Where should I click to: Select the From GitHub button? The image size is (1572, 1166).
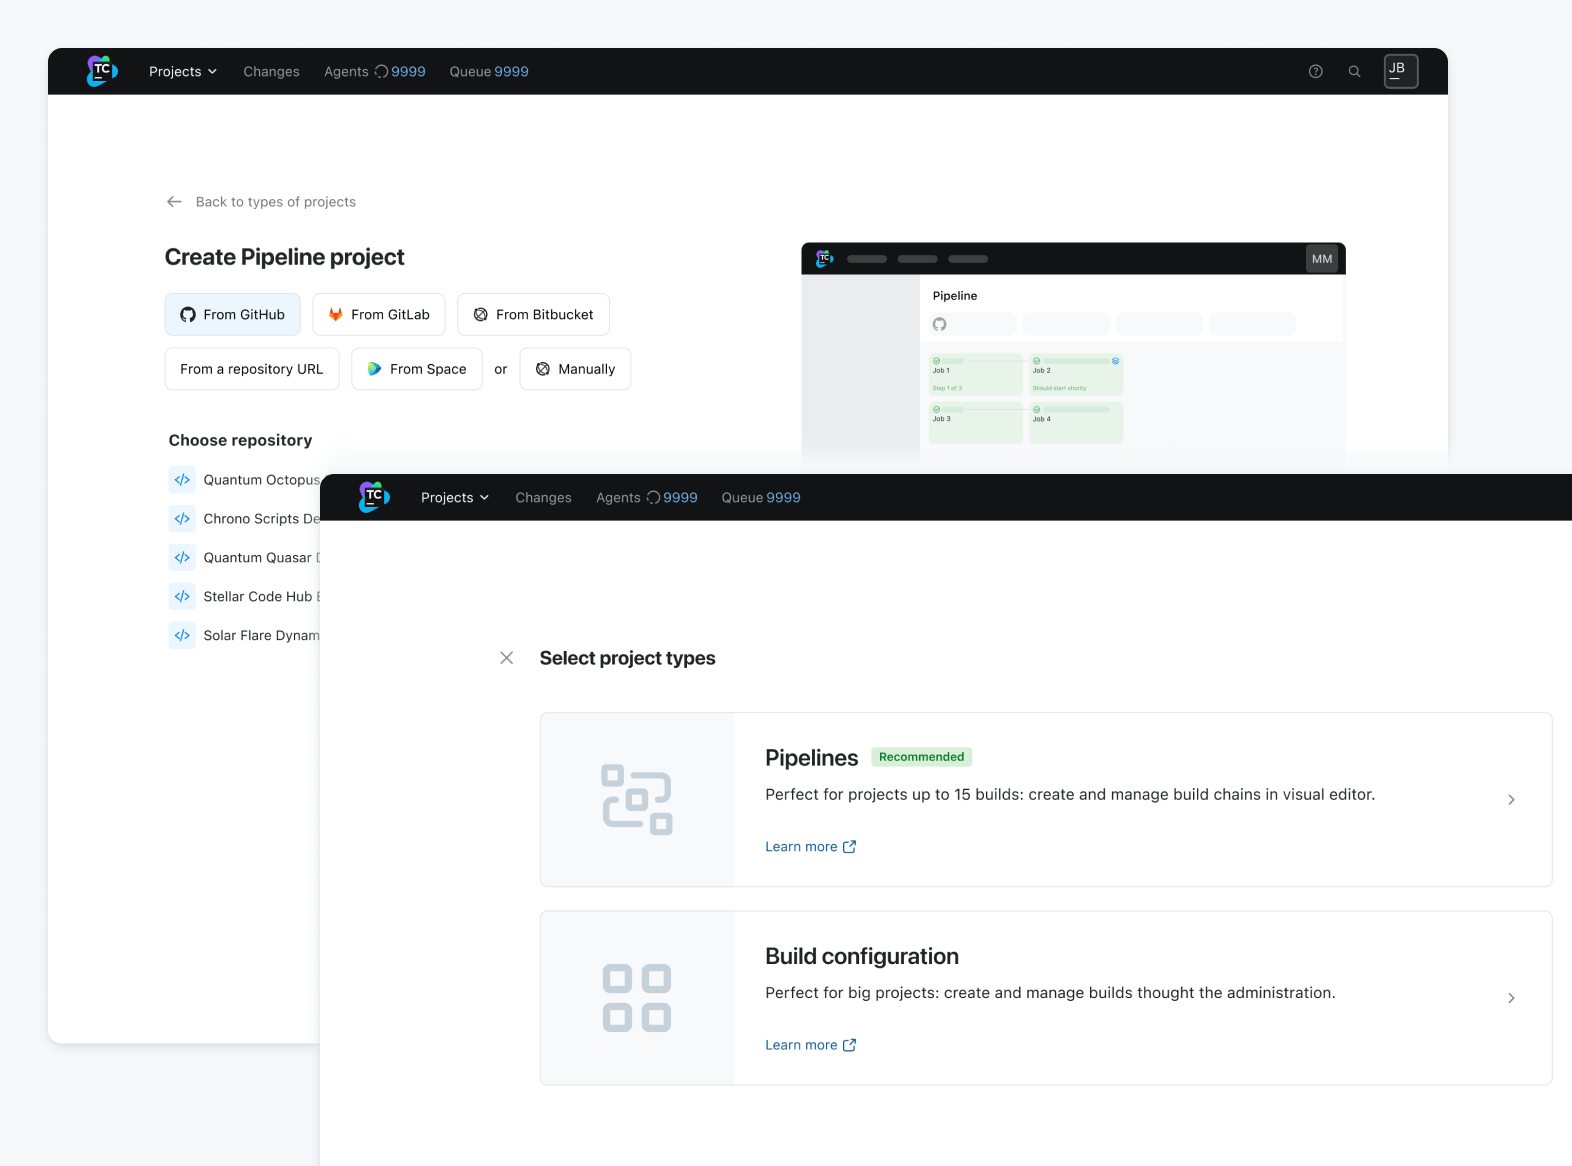233,315
